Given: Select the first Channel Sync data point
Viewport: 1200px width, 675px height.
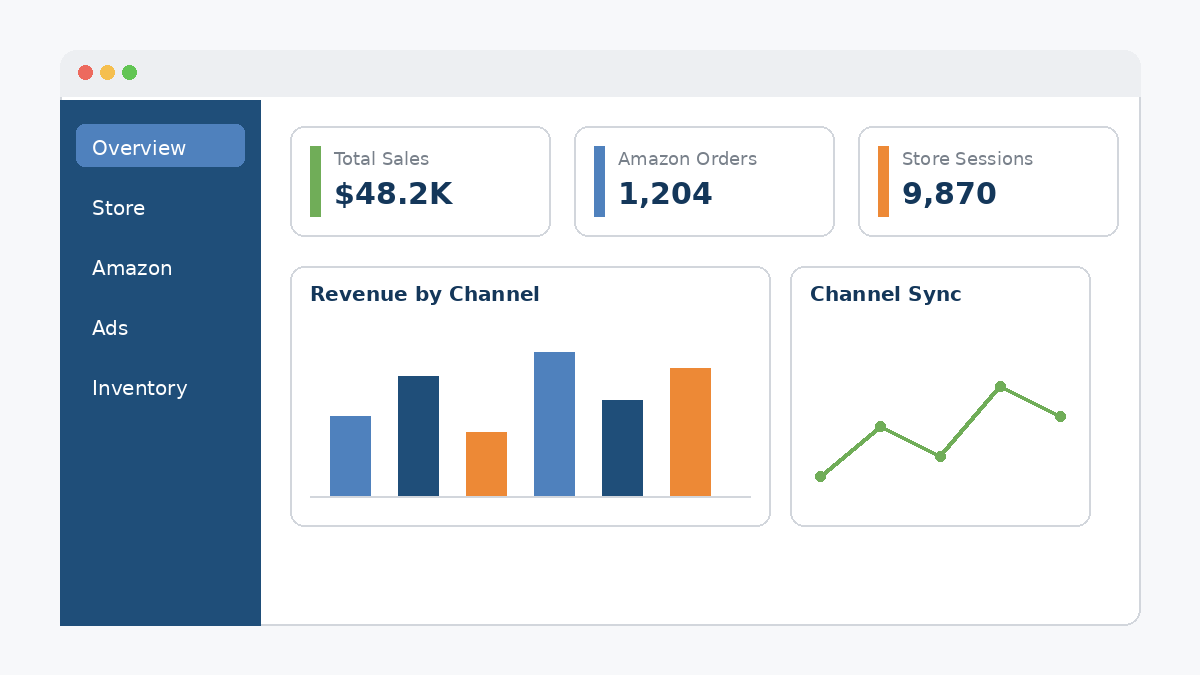Looking at the screenshot, I should coord(820,476).
